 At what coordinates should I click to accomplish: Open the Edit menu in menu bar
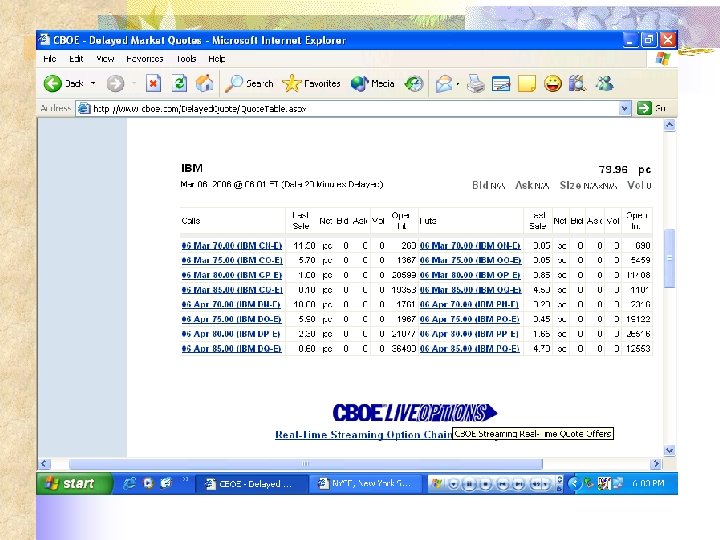click(x=76, y=59)
